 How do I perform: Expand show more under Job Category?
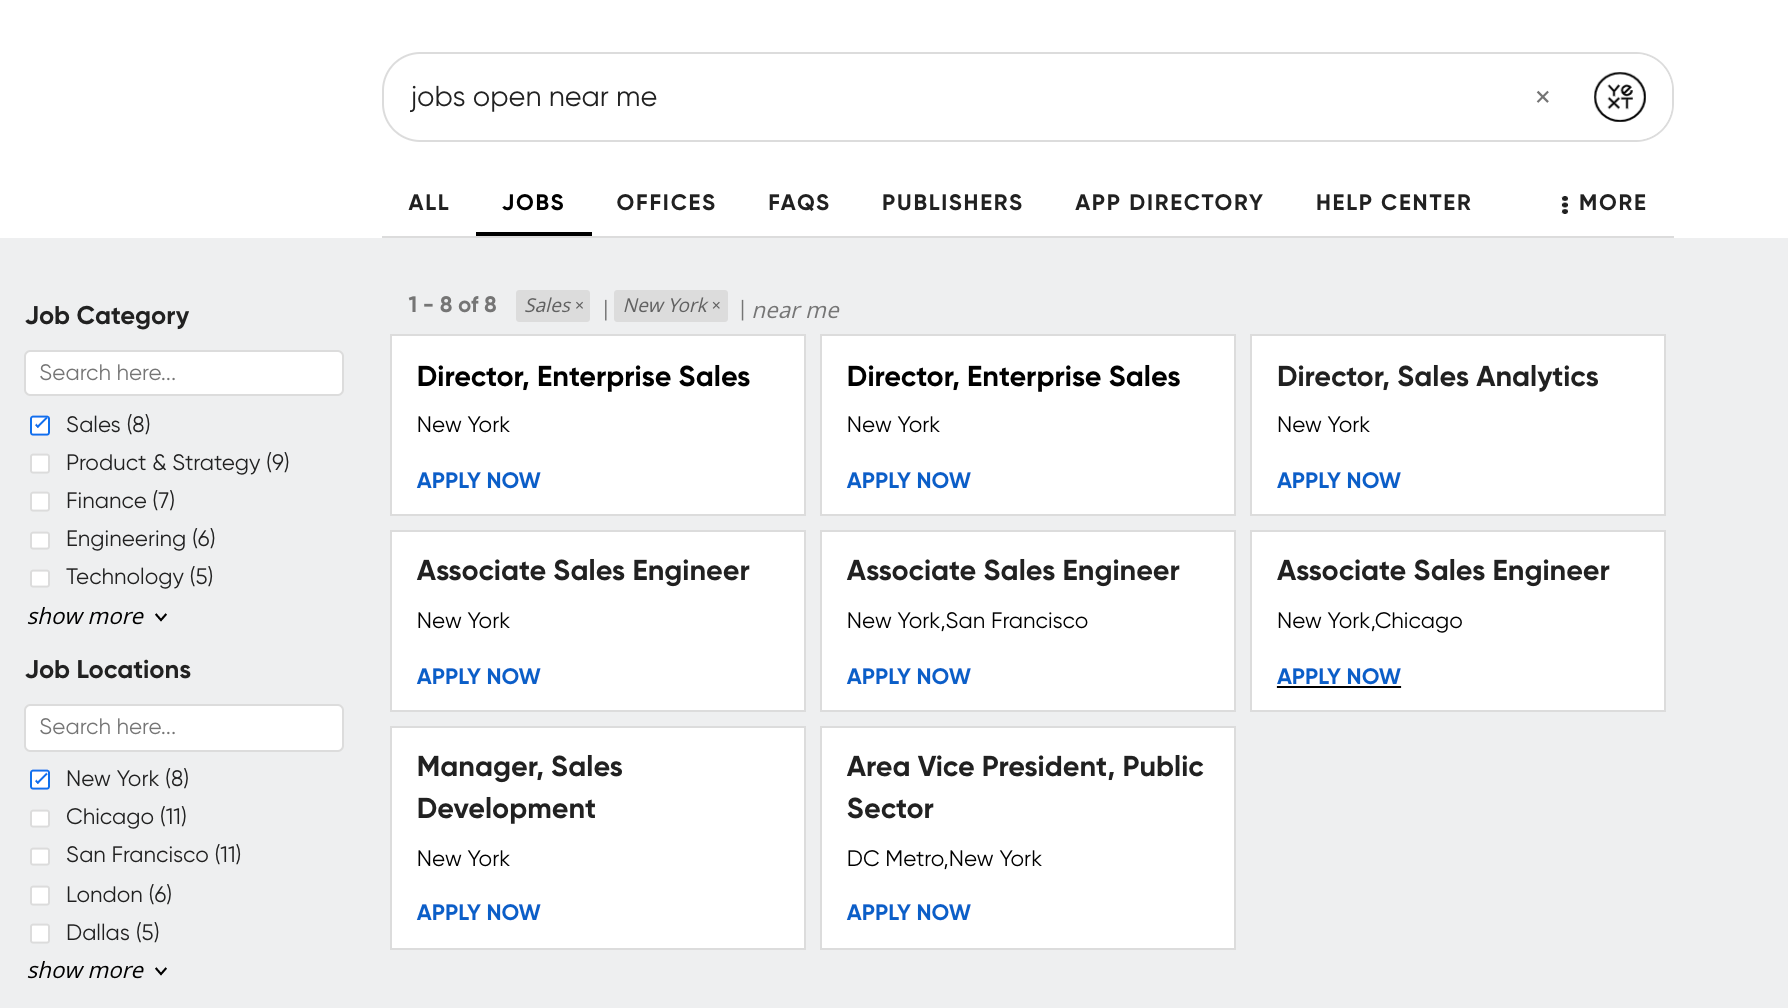(x=97, y=617)
